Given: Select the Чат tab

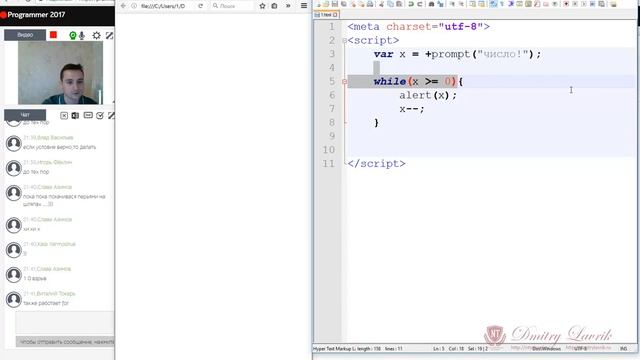Looking at the screenshot, I should coord(25,115).
